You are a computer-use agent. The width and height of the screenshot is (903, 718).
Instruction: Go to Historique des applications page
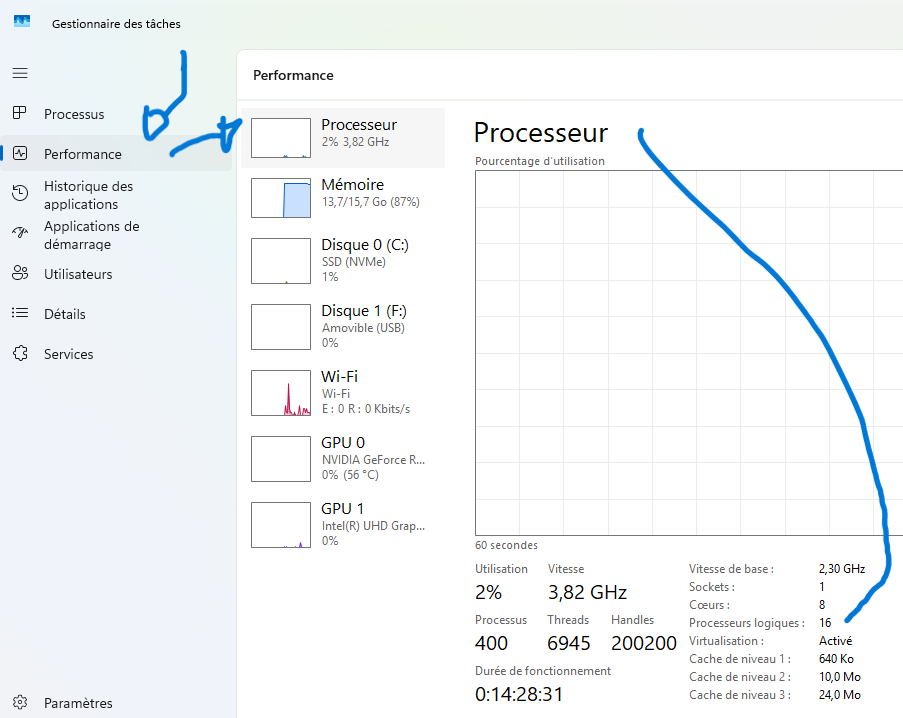(88, 195)
